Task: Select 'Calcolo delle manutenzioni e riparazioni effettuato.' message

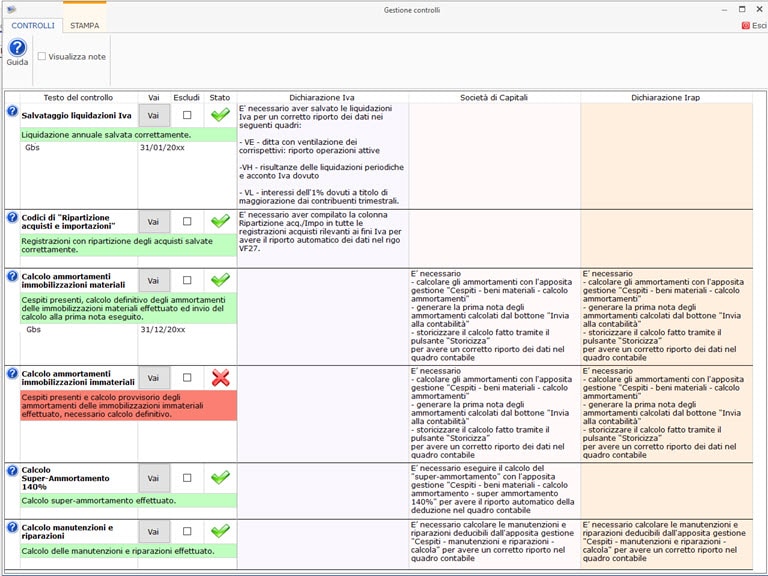Action: tap(128, 551)
